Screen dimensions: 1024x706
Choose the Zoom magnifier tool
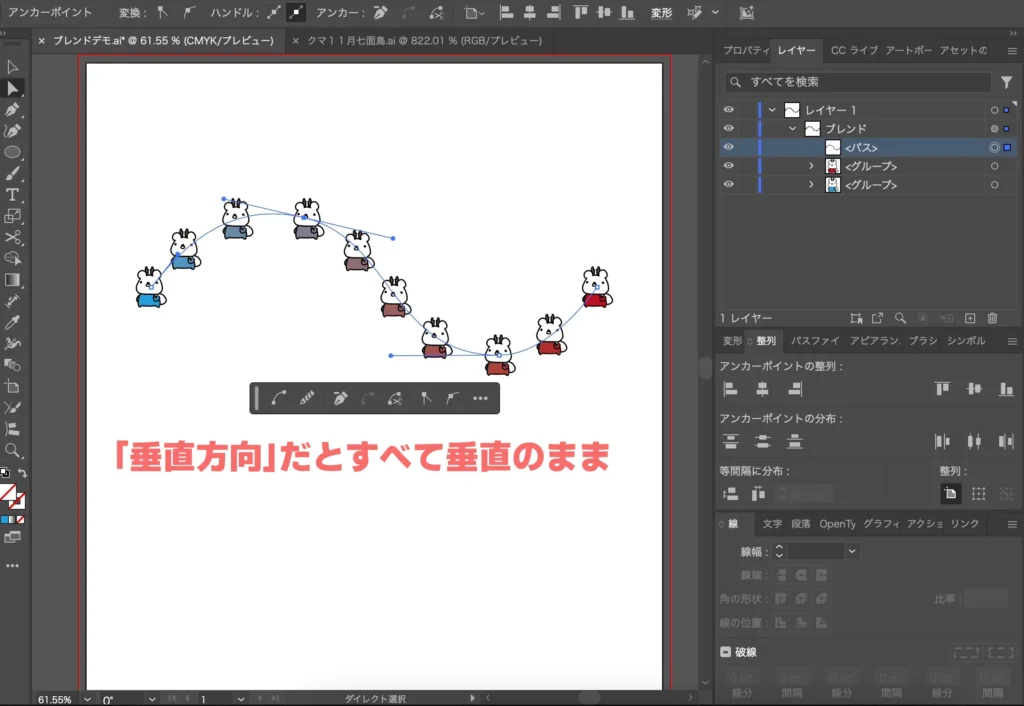(13, 450)
